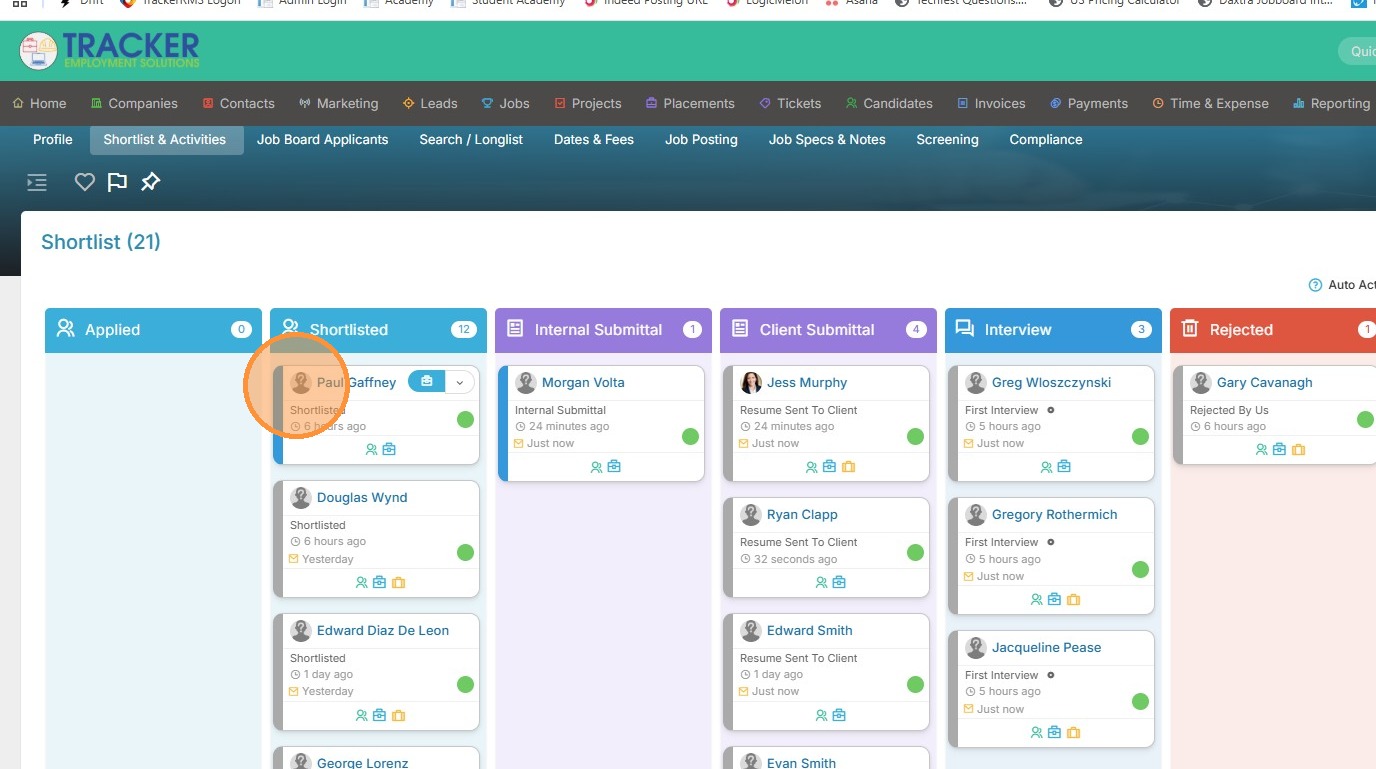Click the people icon on Ryan Clapp's card
1376x769 pixels.
[x=822, y=583]
